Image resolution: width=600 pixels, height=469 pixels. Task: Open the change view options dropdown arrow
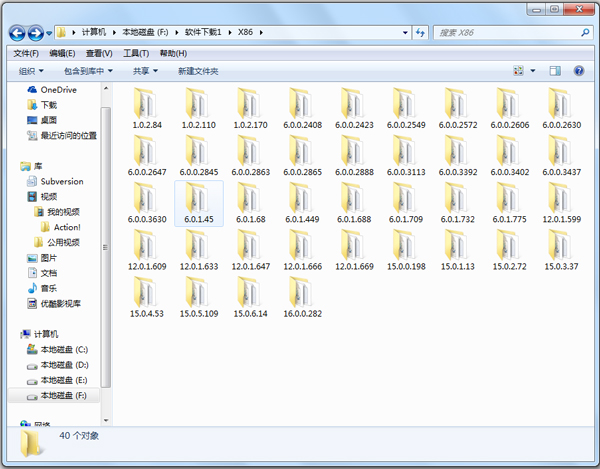click(533, 71)
